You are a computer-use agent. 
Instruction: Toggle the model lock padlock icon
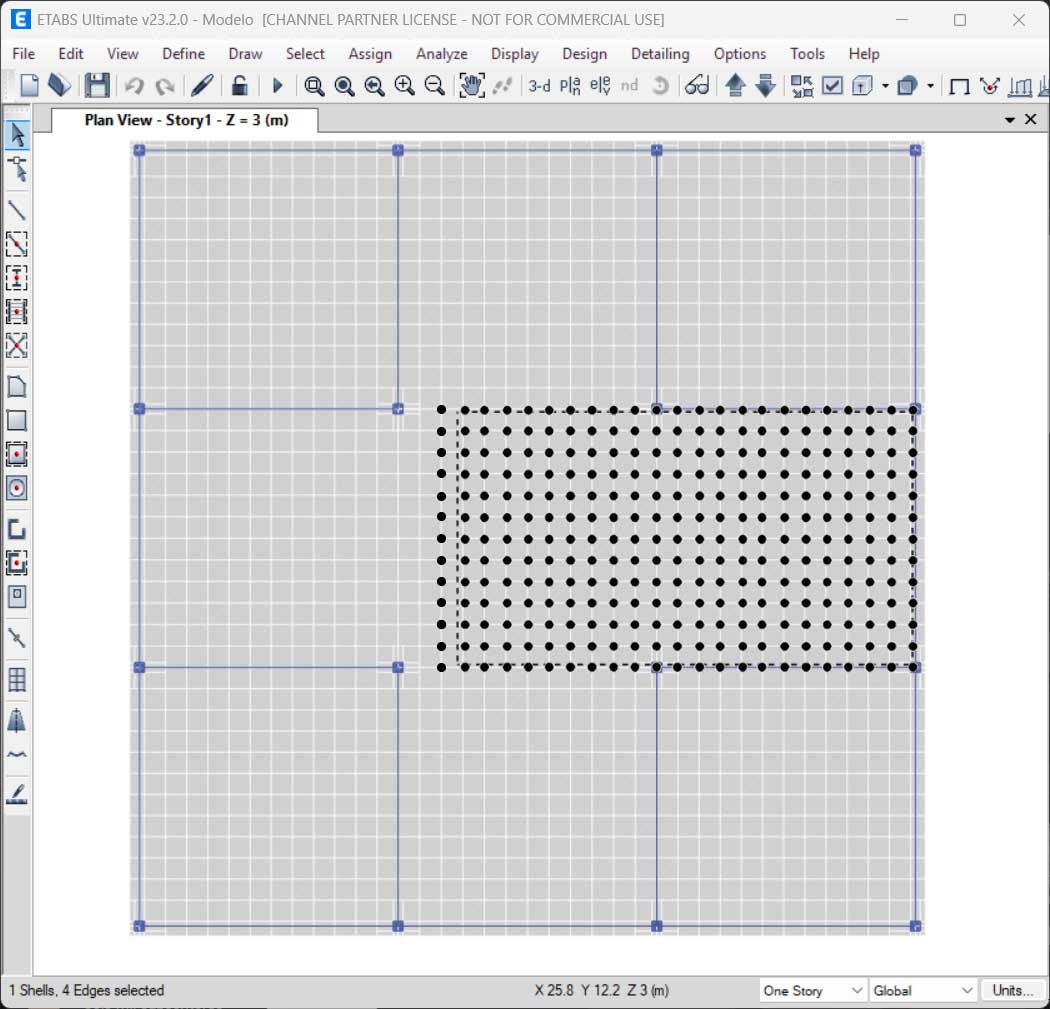(x=240, y=86)
